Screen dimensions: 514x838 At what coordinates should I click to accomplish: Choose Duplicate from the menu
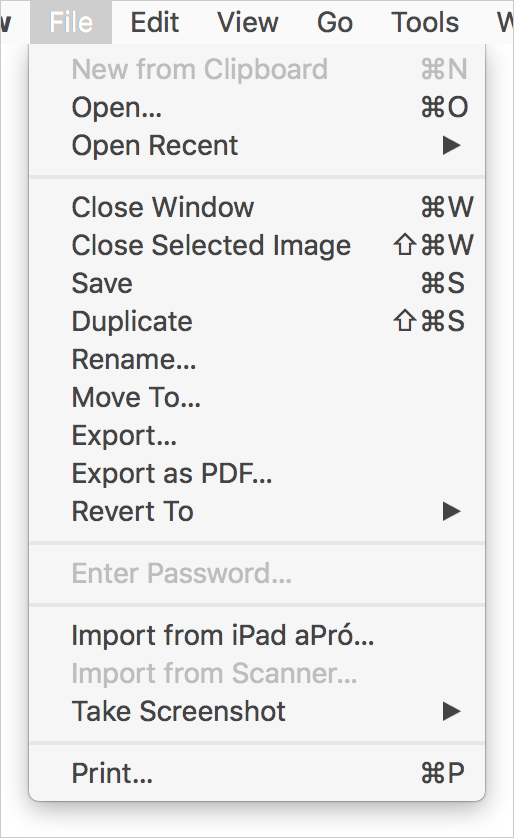pos(257,321)
